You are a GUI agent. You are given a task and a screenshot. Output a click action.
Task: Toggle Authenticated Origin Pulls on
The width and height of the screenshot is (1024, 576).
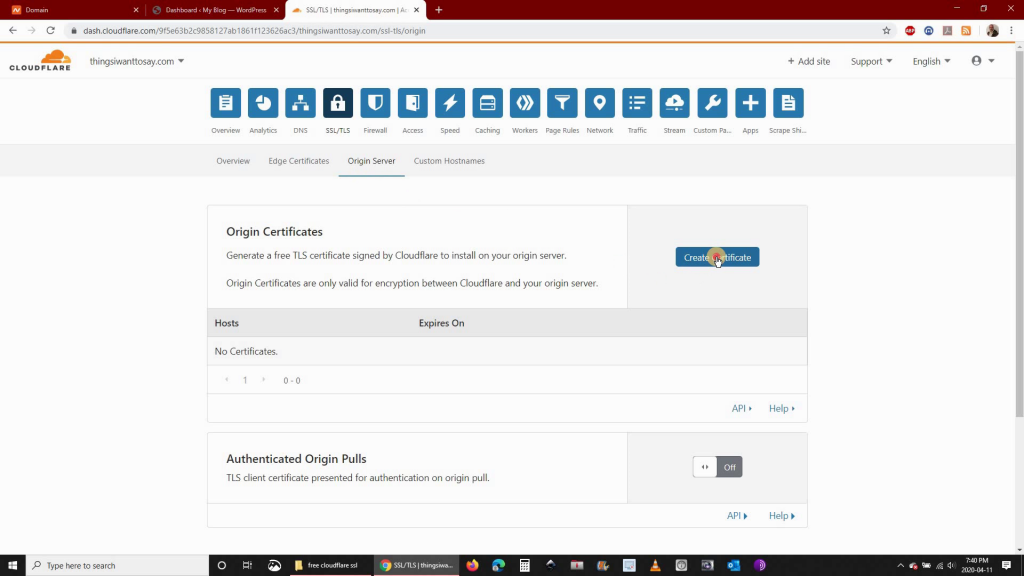(718, 467)
